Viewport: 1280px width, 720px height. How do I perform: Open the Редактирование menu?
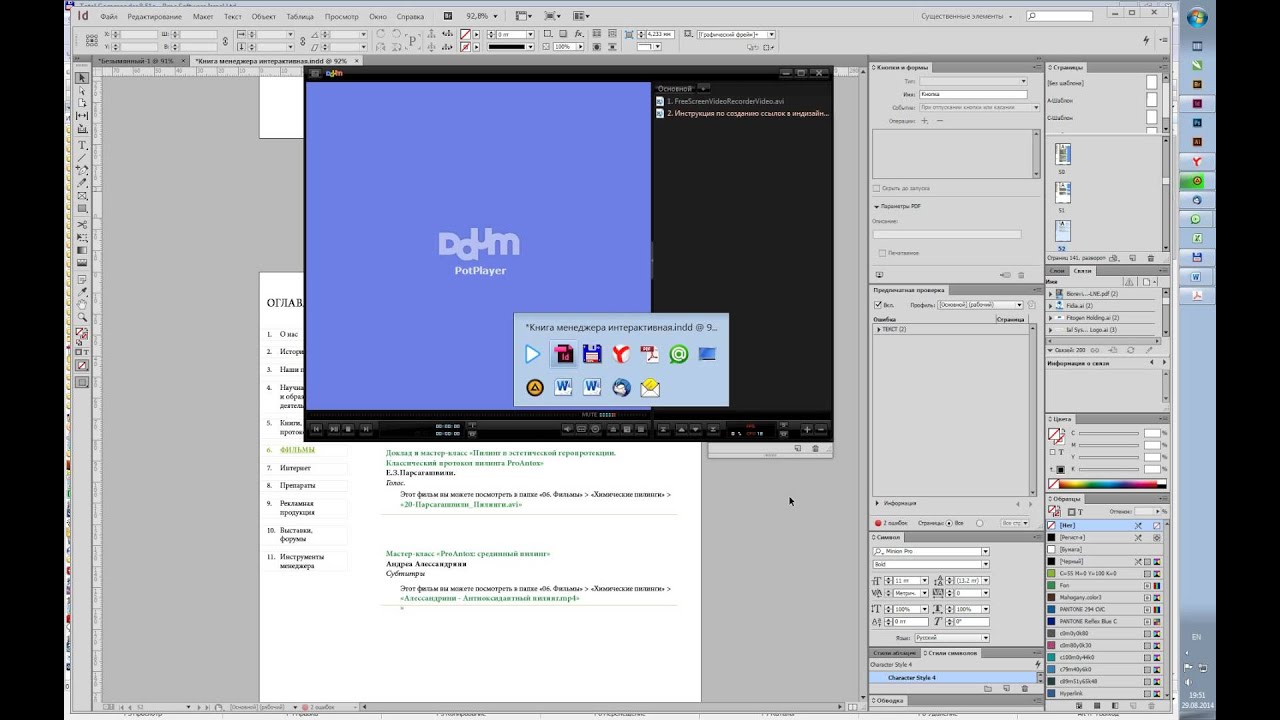tap(154, 17)
